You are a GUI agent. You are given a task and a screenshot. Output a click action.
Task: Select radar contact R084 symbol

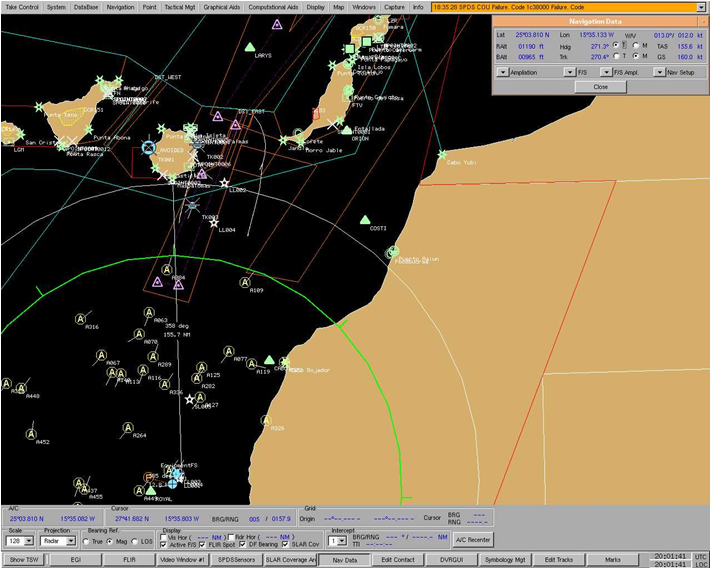coord(167,270)
